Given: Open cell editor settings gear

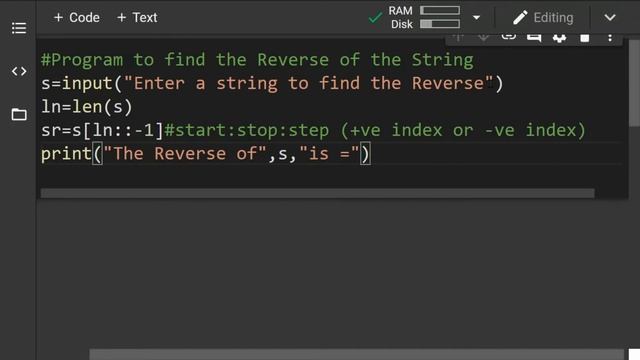Looking at the screenshot, I should 559,38.
